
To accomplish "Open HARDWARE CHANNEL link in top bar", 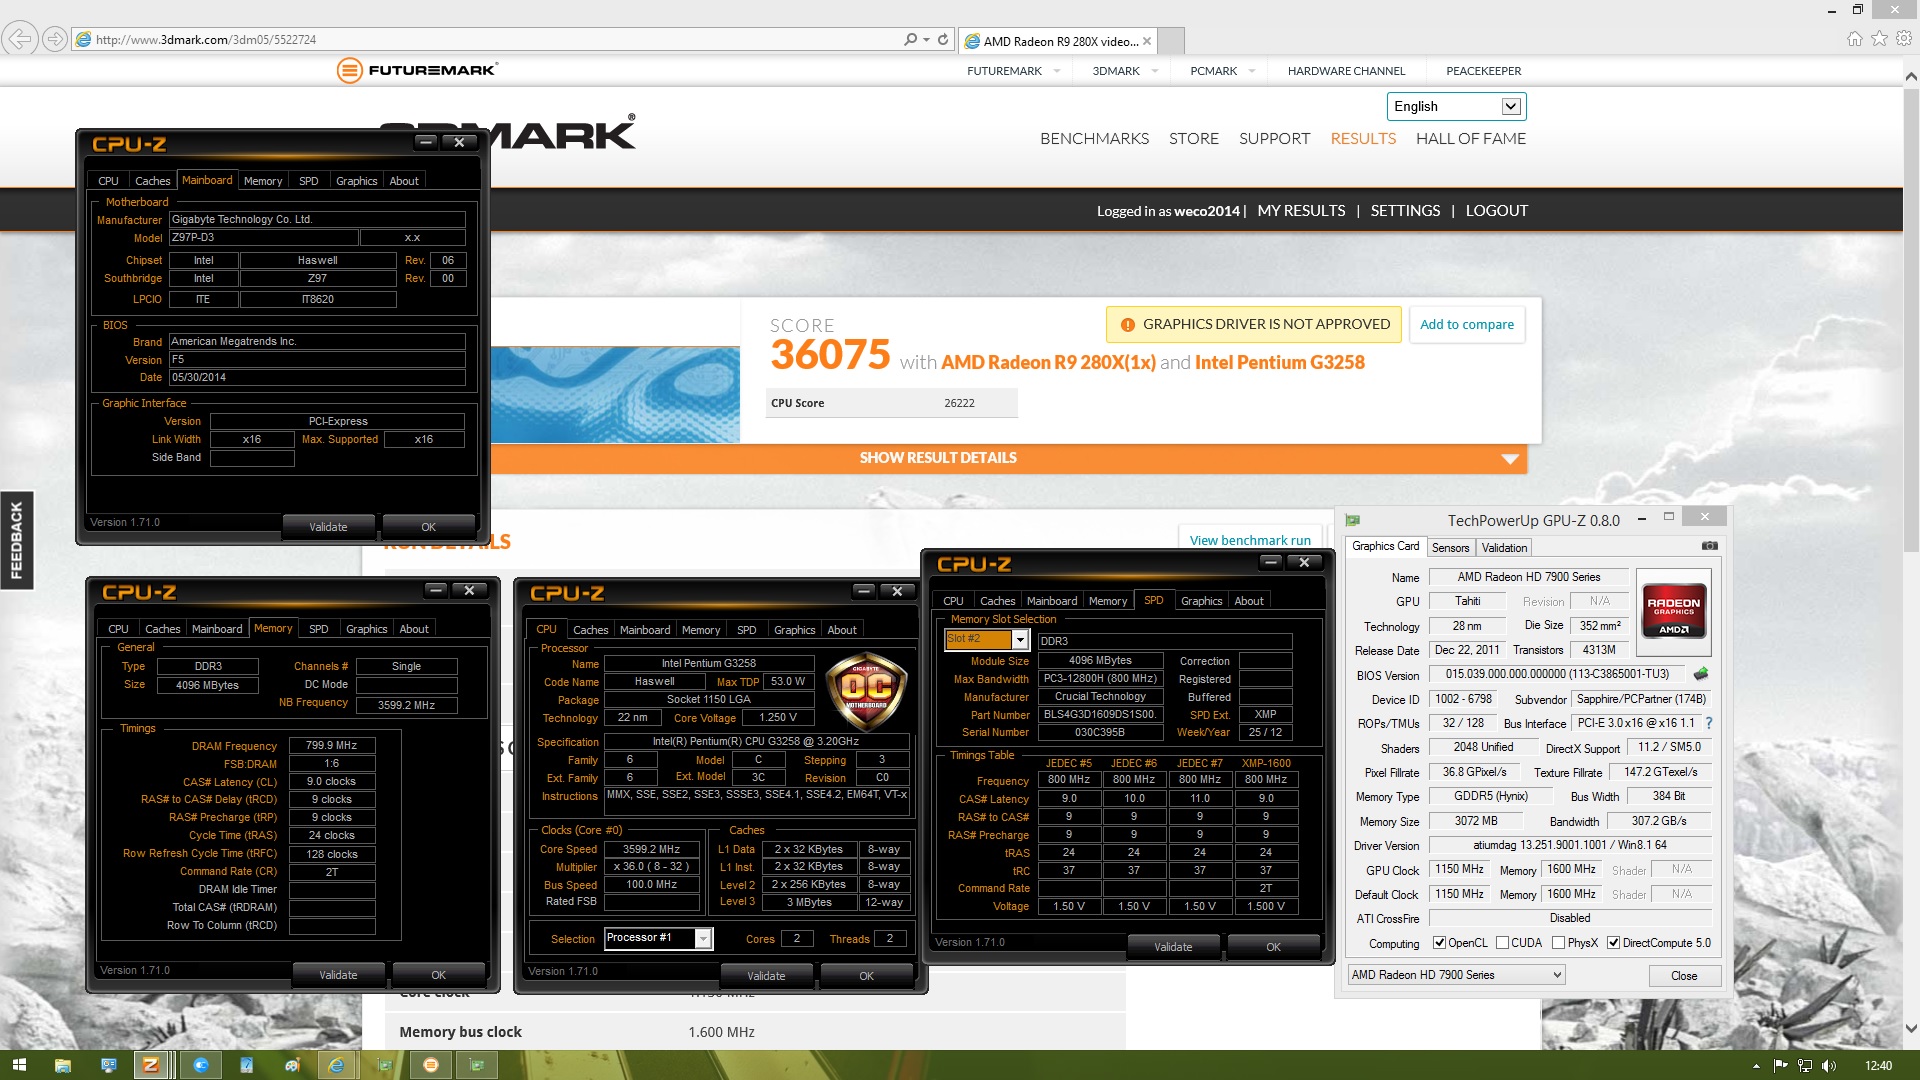I will tap(1346, 71).
